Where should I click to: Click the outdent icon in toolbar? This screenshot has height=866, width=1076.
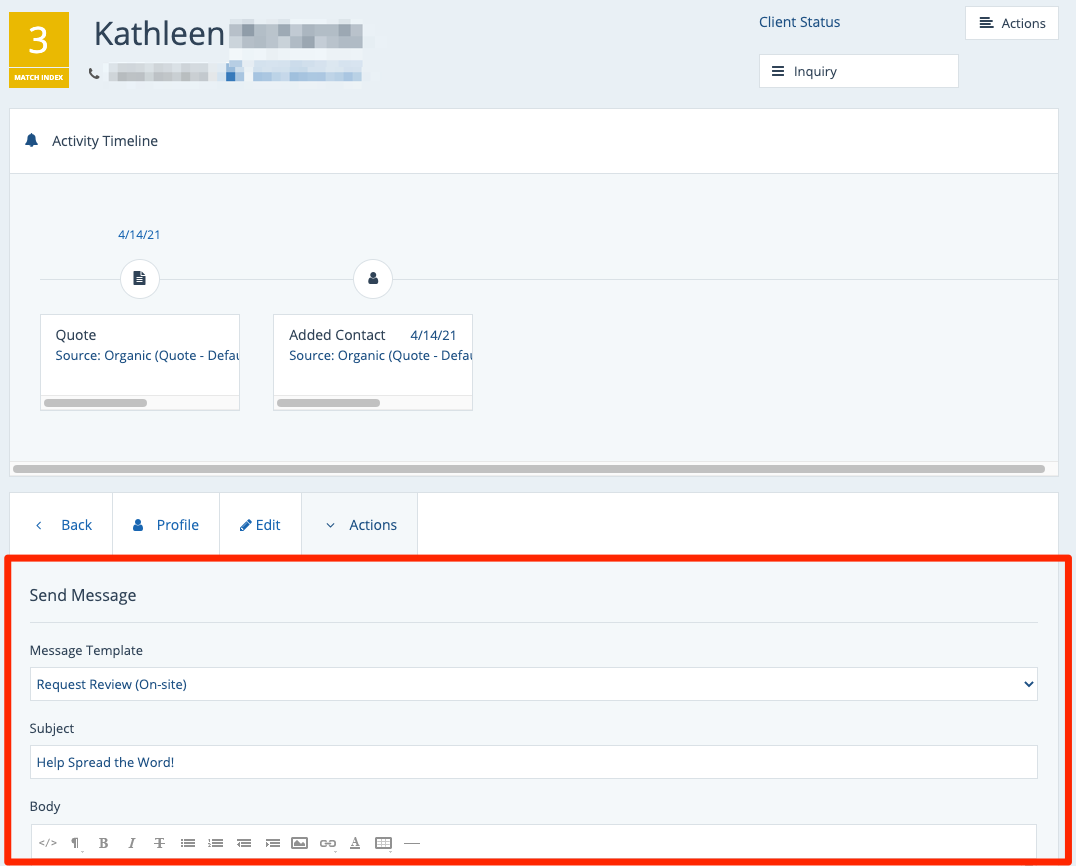tap(244, 843)
